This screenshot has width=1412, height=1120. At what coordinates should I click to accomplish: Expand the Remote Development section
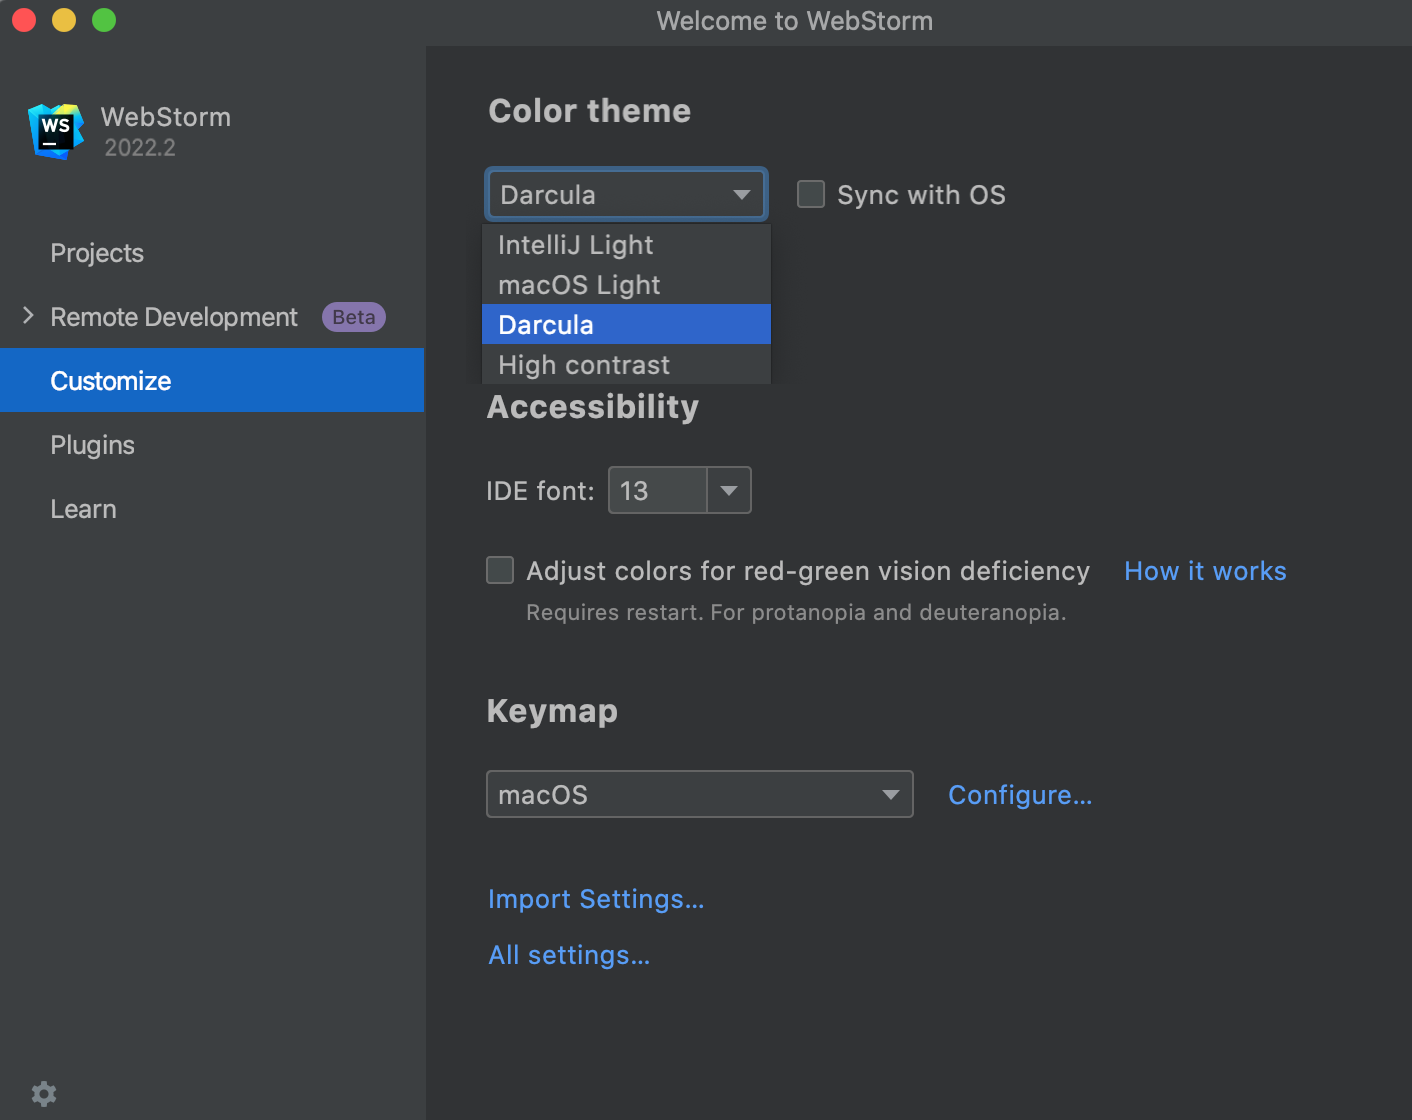pos(27,316)
